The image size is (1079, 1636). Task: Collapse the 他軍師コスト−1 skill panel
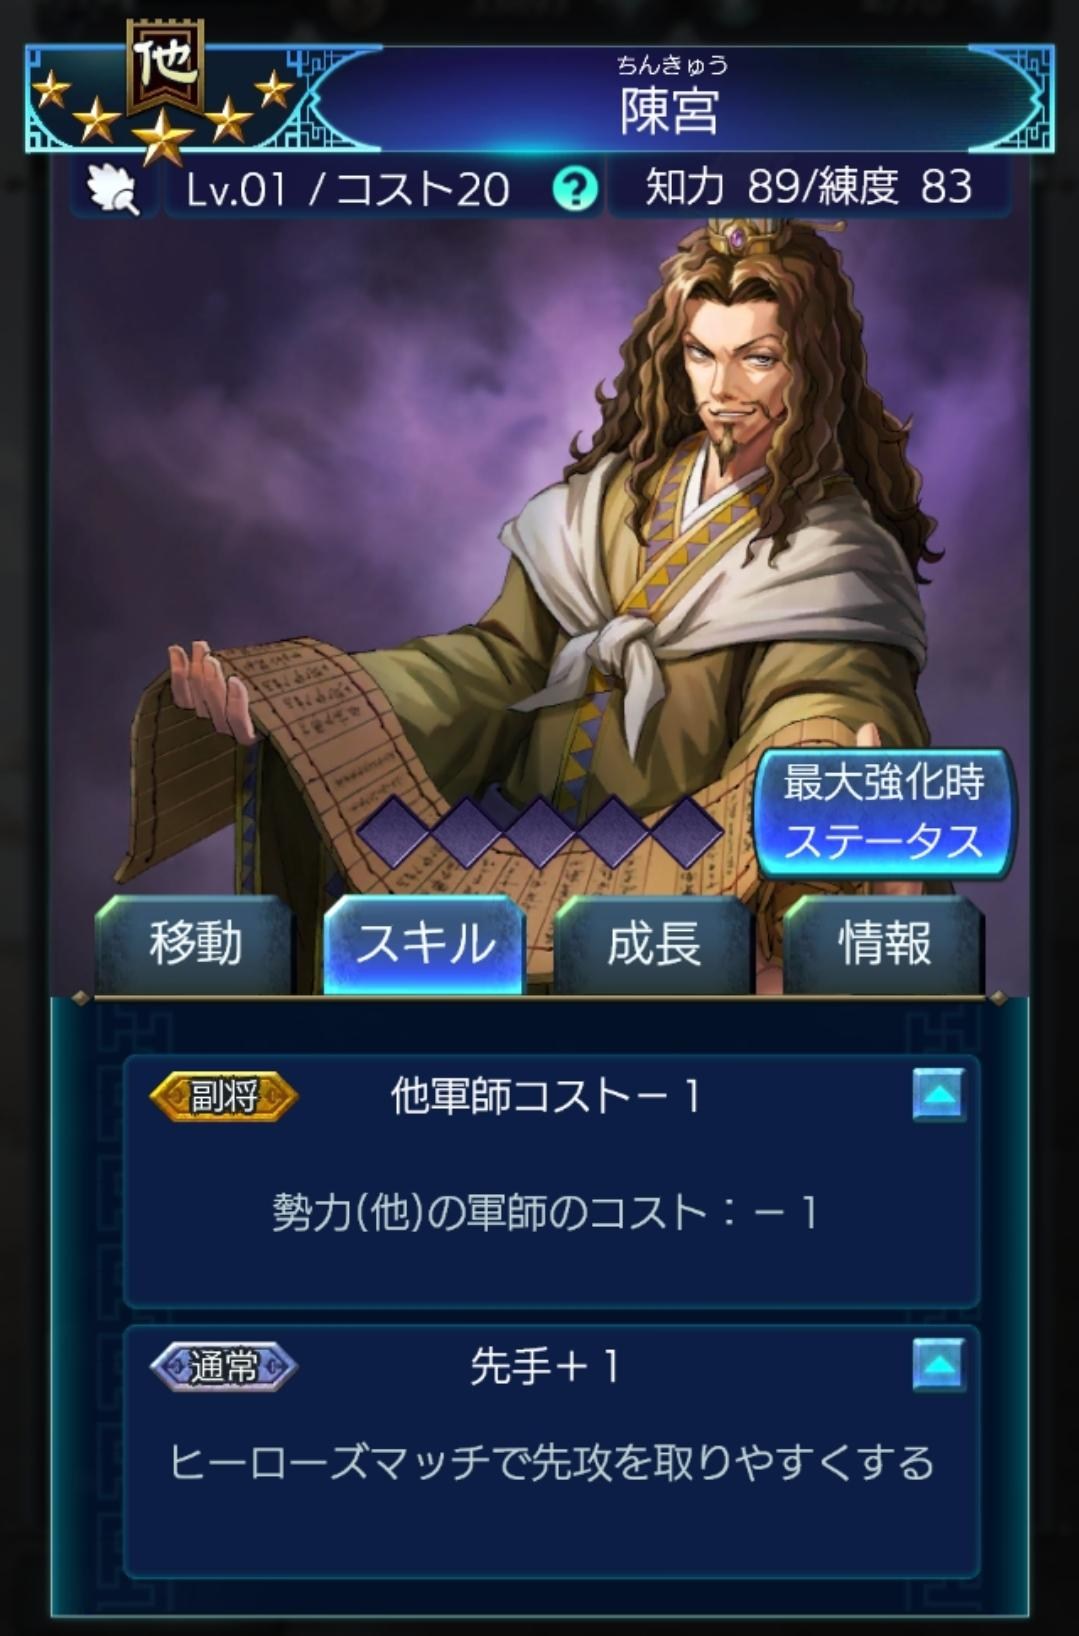[x=939, y=1095]
